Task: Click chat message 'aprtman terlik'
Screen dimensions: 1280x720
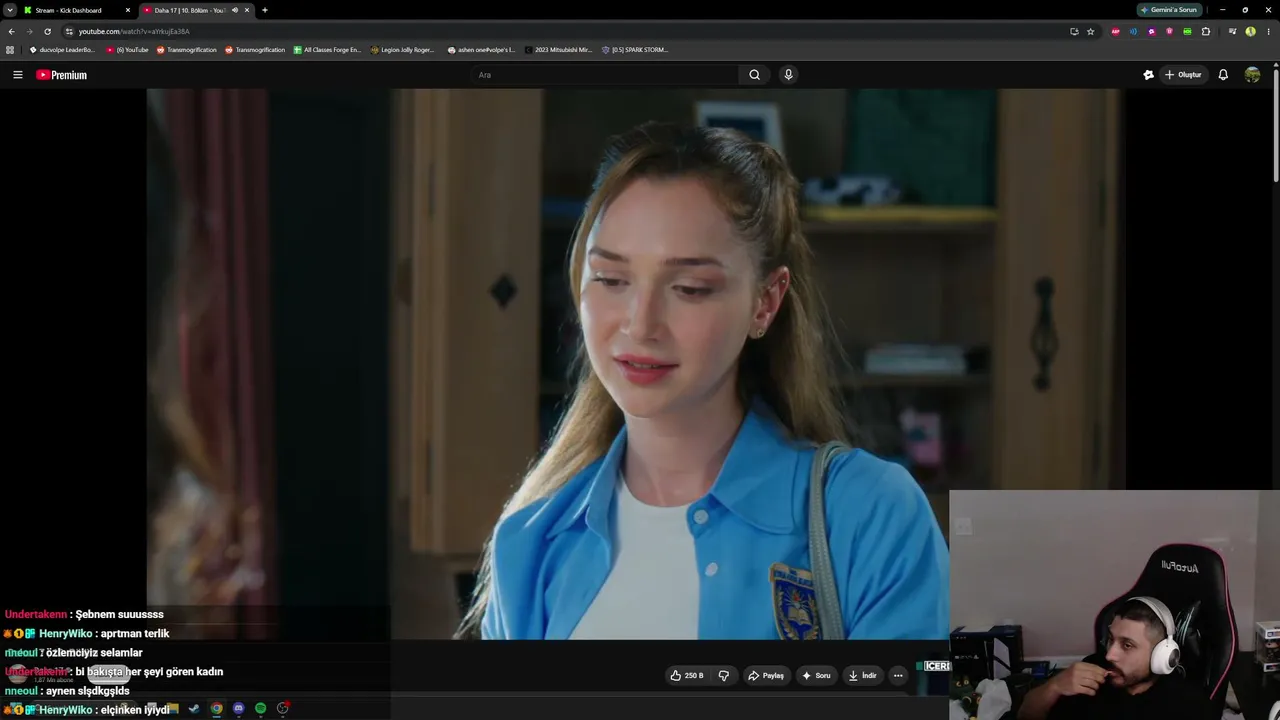Action: point(135,634)
